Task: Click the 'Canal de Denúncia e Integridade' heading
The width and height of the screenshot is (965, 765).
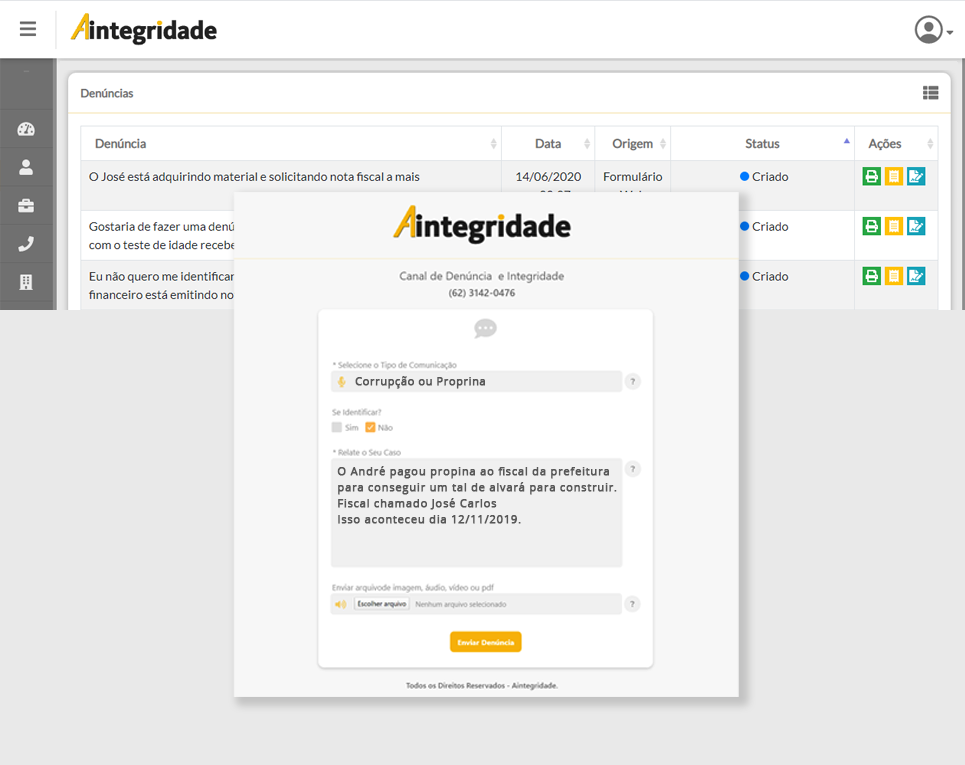Action: tap(482, 276)
